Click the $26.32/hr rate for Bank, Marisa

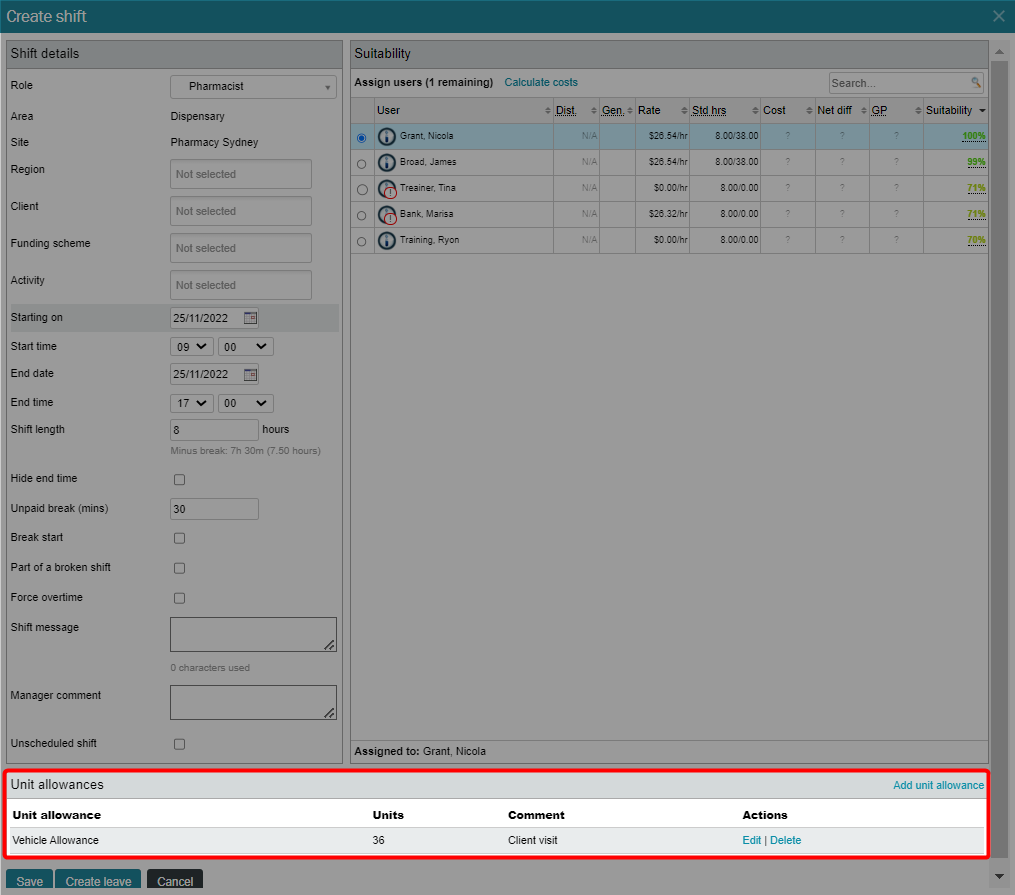click(x=667, y=214)
